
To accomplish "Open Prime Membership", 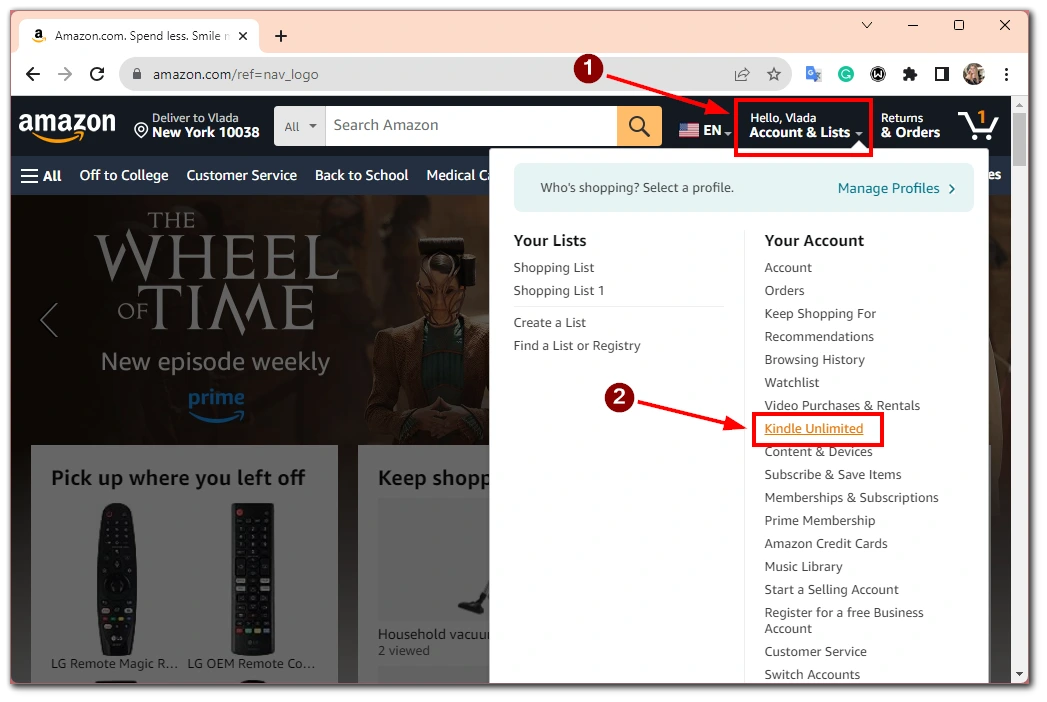I will [820, 521].
